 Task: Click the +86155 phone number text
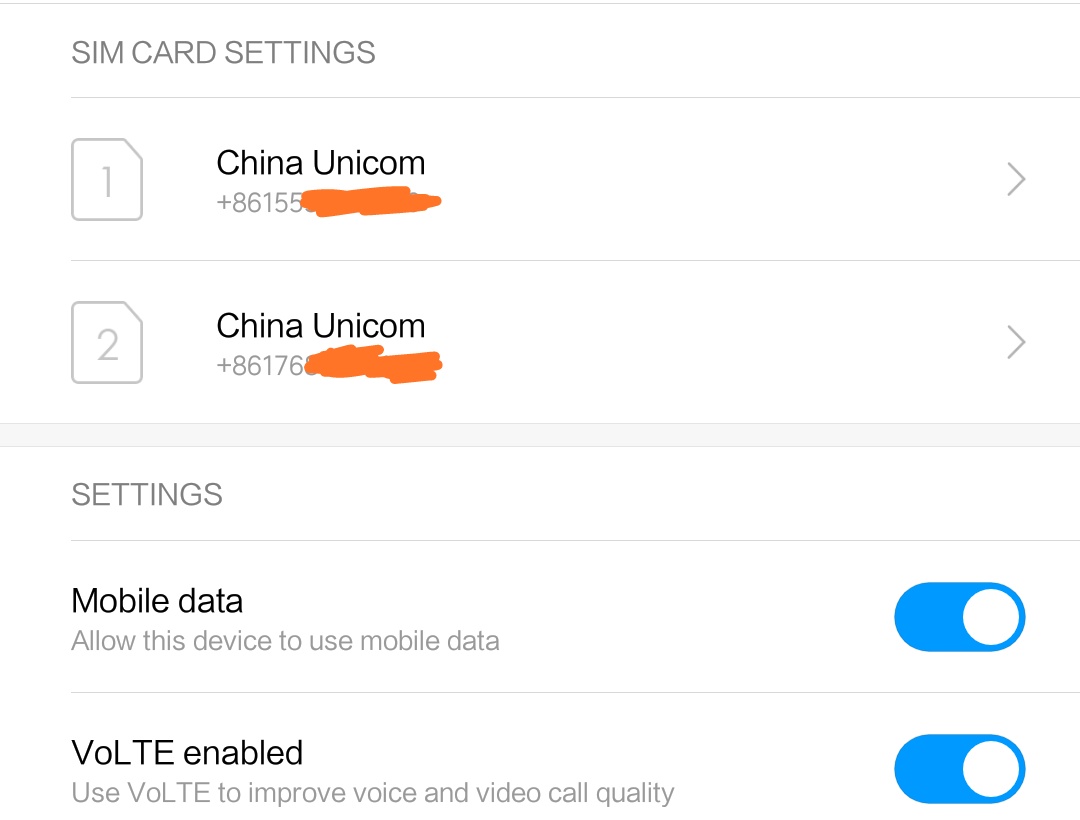point(258,203)
